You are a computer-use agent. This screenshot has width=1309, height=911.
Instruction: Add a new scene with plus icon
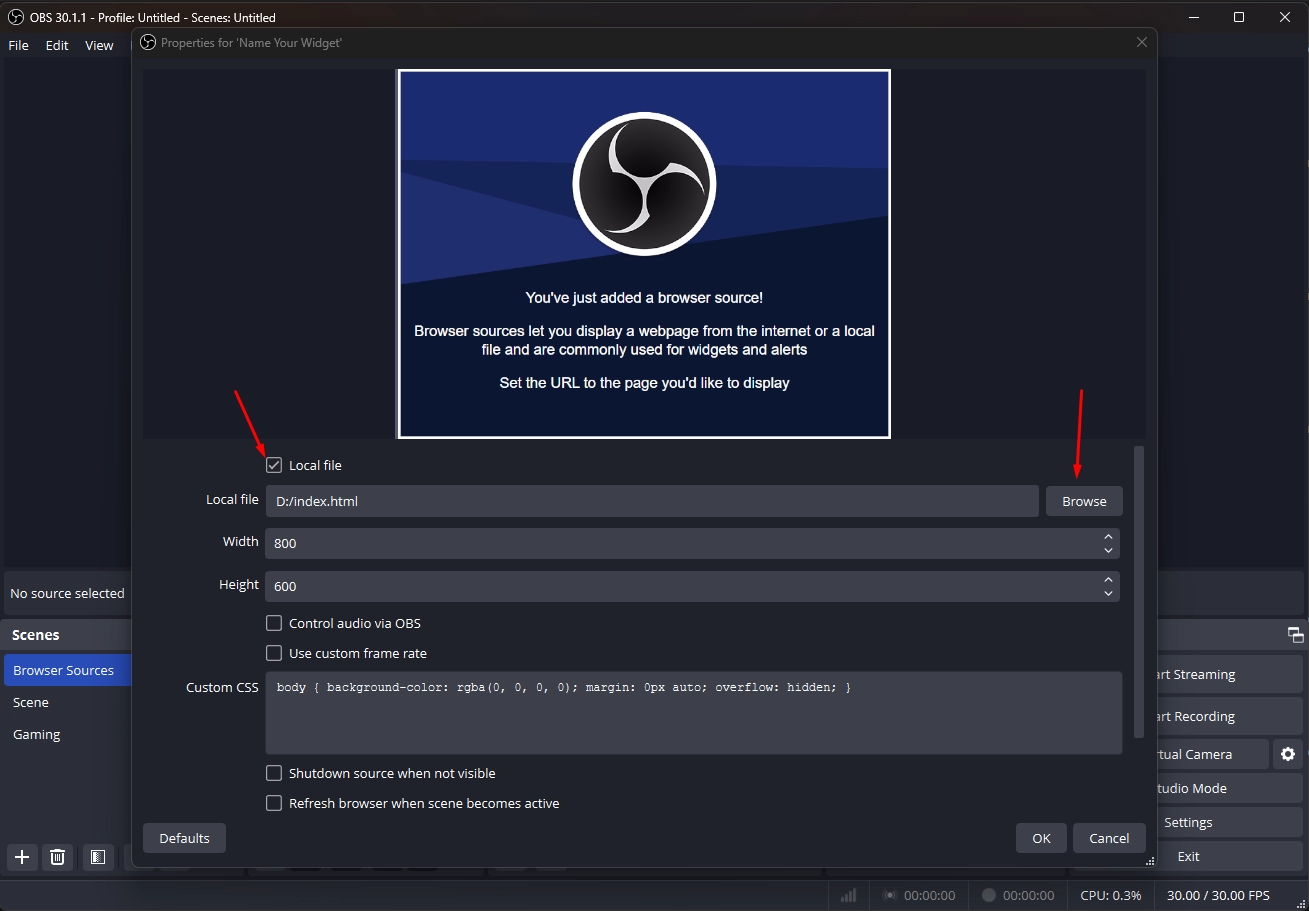pyautogui.click(x=22, y=857)
